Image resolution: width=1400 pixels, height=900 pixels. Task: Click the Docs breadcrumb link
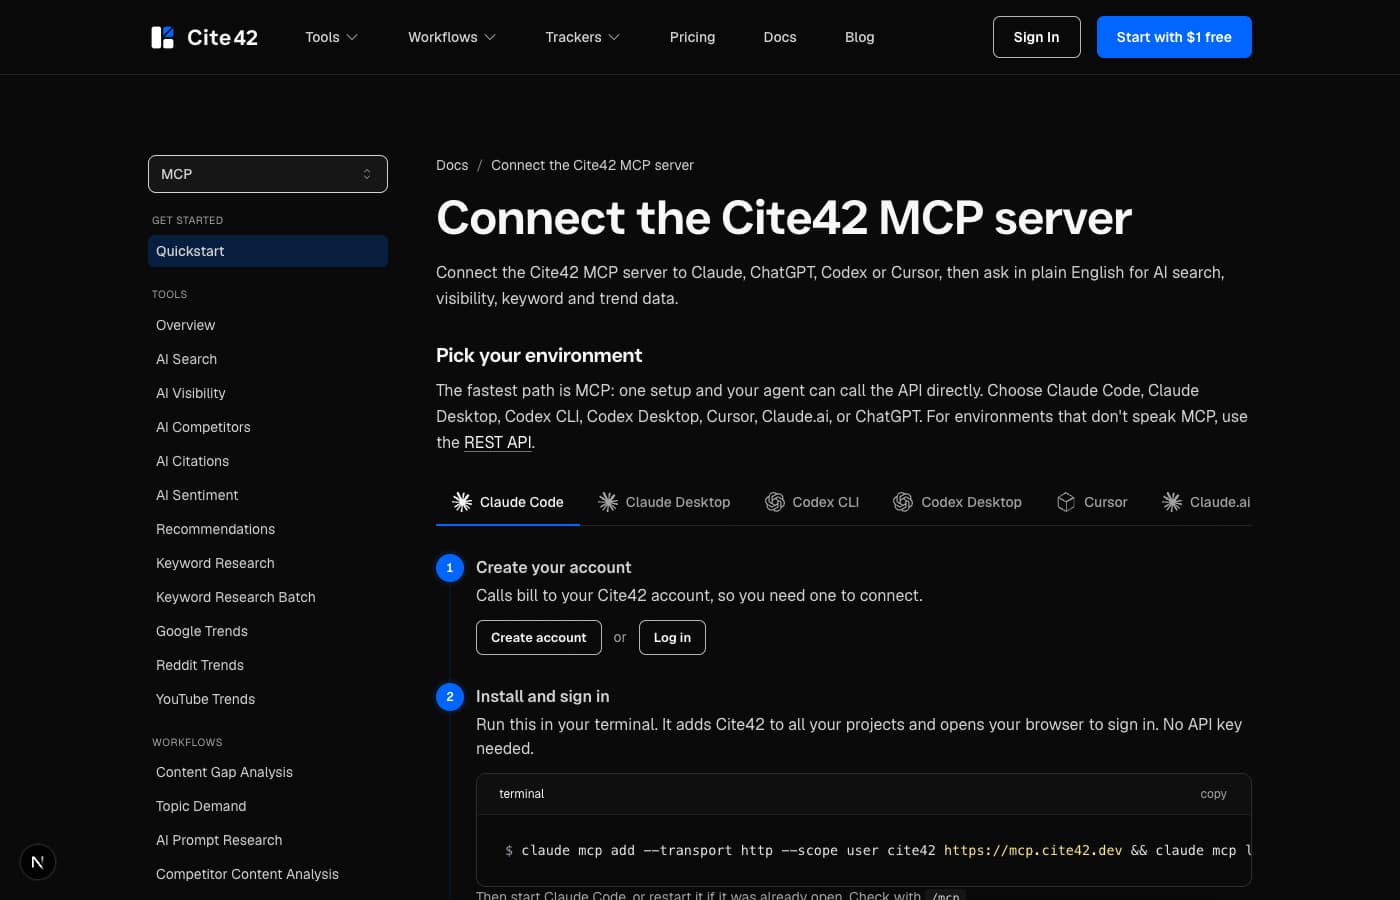(452, 165)
